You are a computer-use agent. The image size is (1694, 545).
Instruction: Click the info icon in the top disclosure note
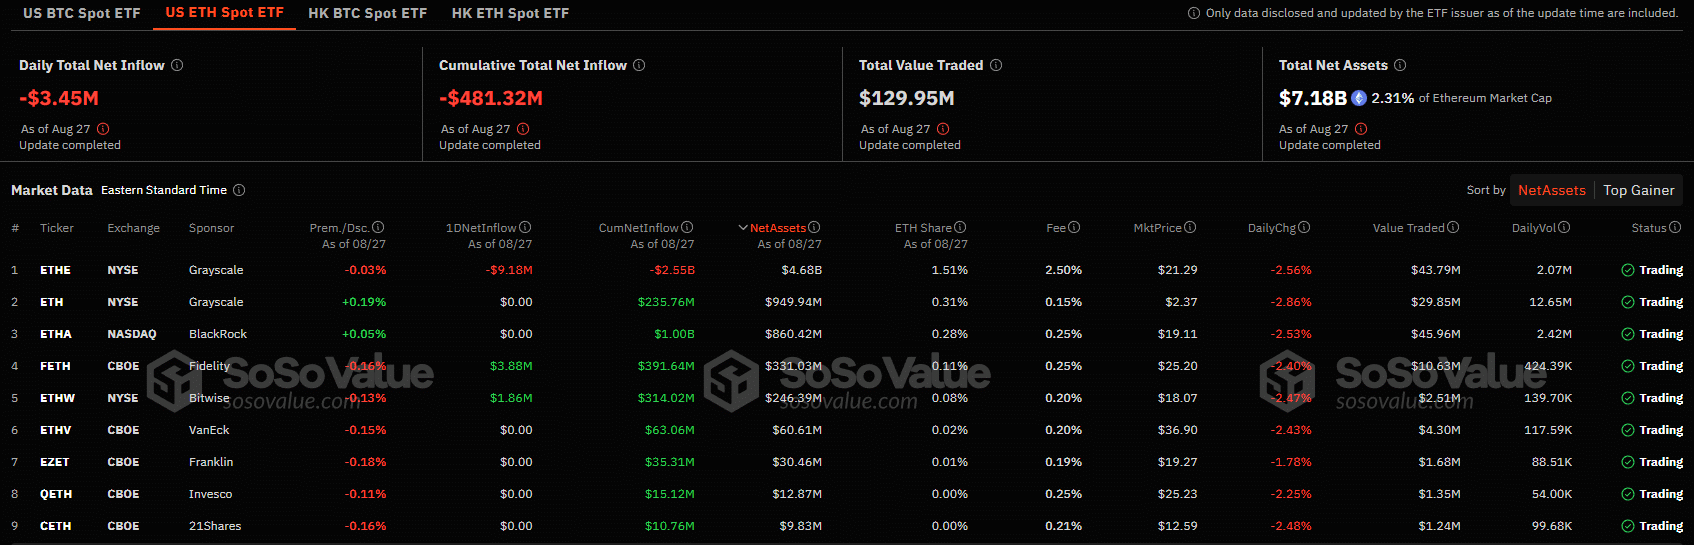[1193, 13]
